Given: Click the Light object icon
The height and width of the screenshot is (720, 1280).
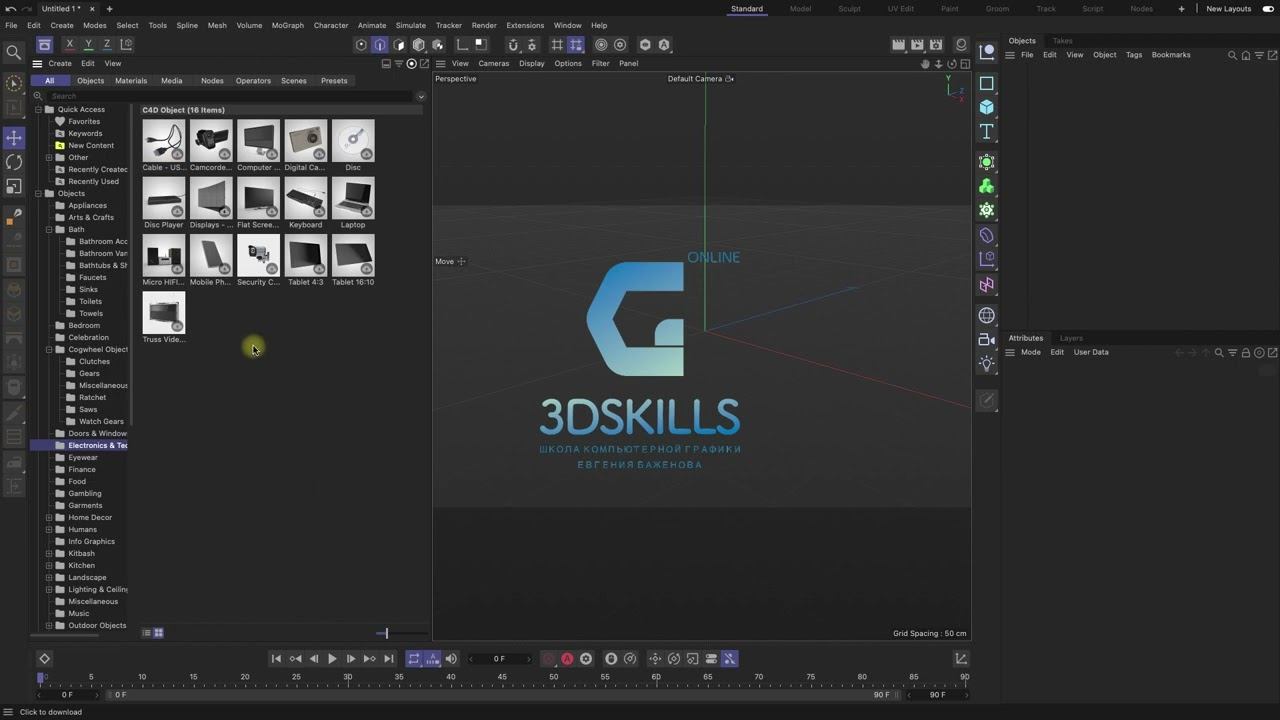Looking at the screenshot, I should click(x=987, y=364).
